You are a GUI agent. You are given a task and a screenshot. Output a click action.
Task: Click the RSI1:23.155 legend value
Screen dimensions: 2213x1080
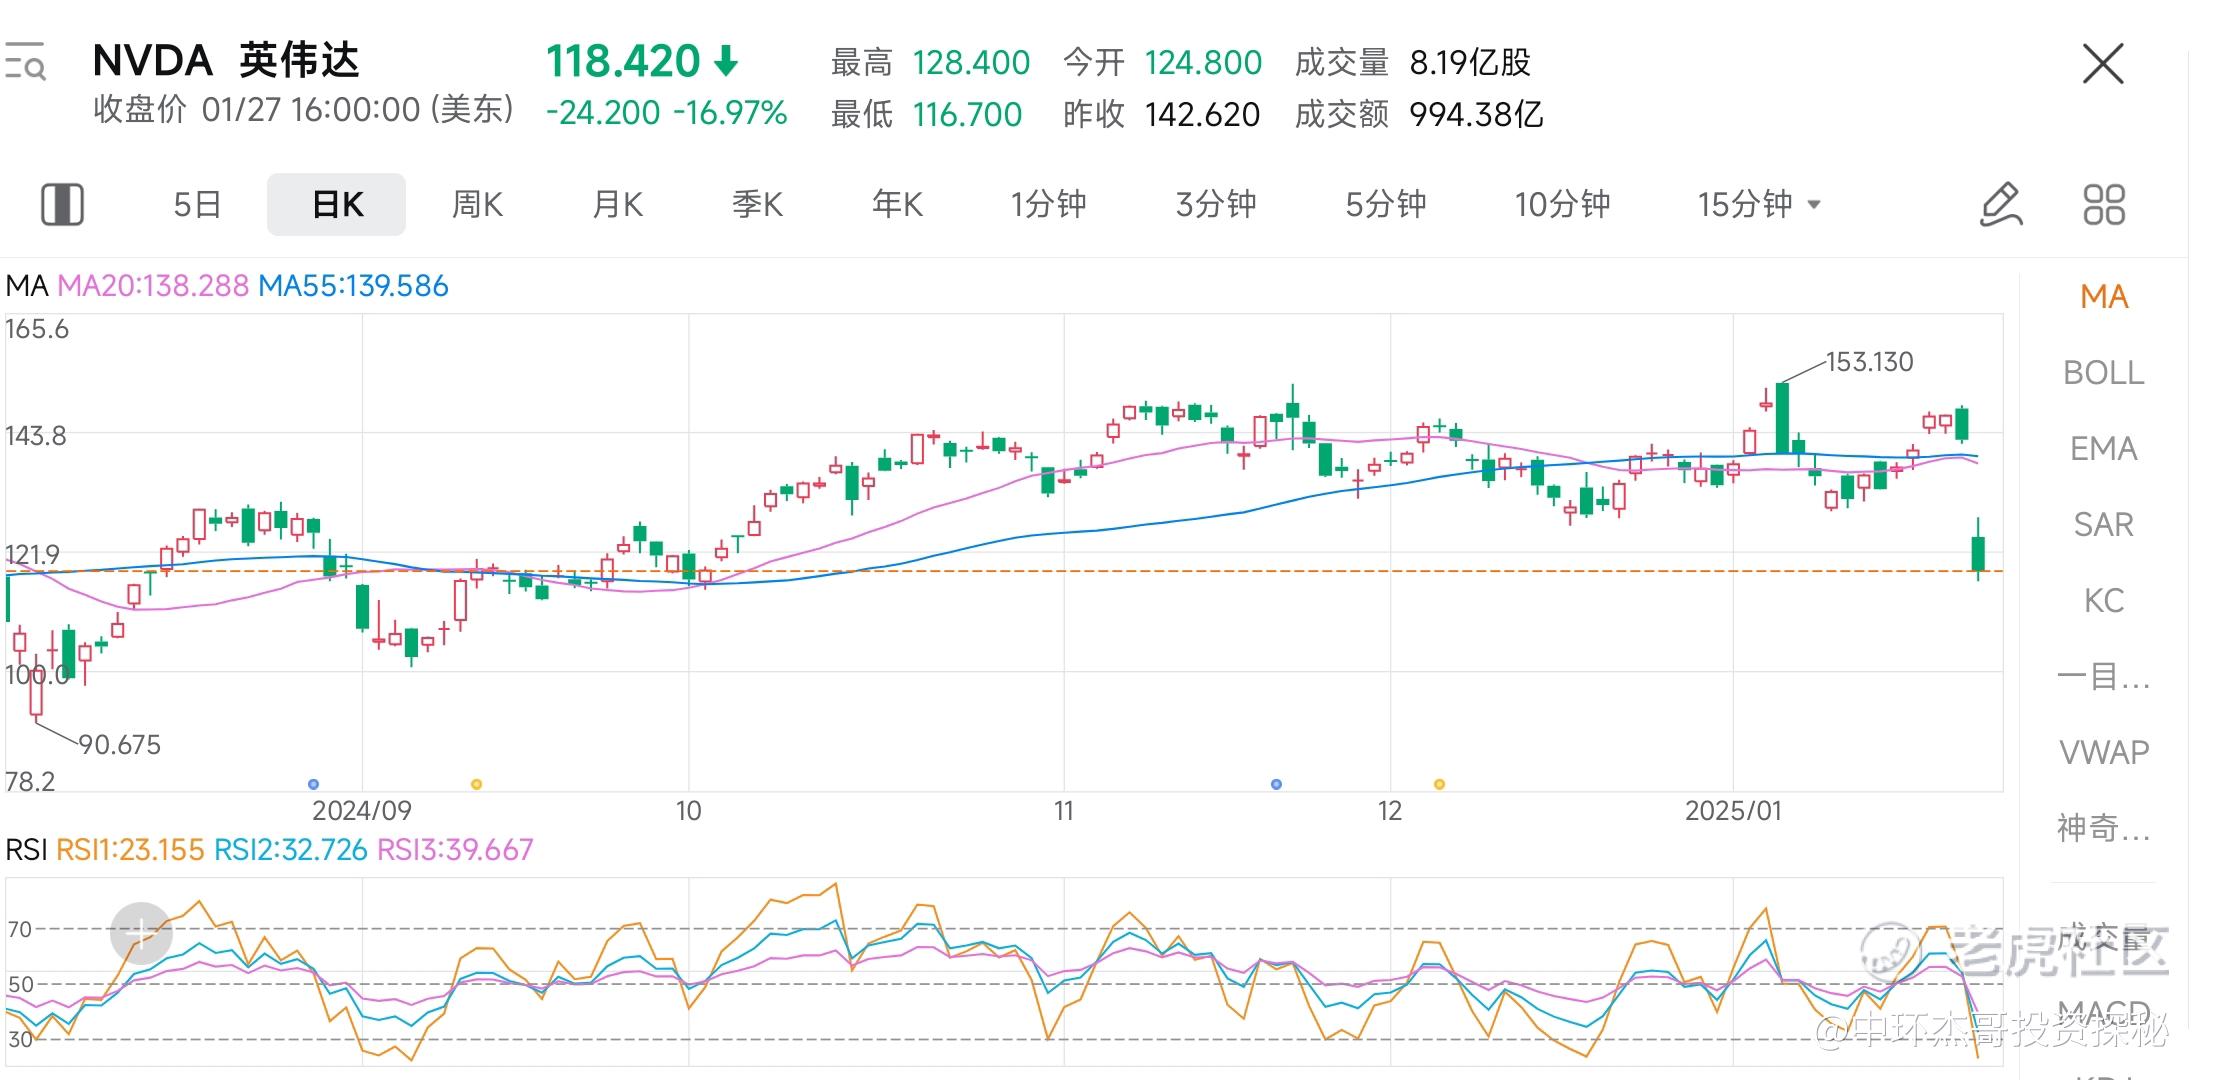130,850
